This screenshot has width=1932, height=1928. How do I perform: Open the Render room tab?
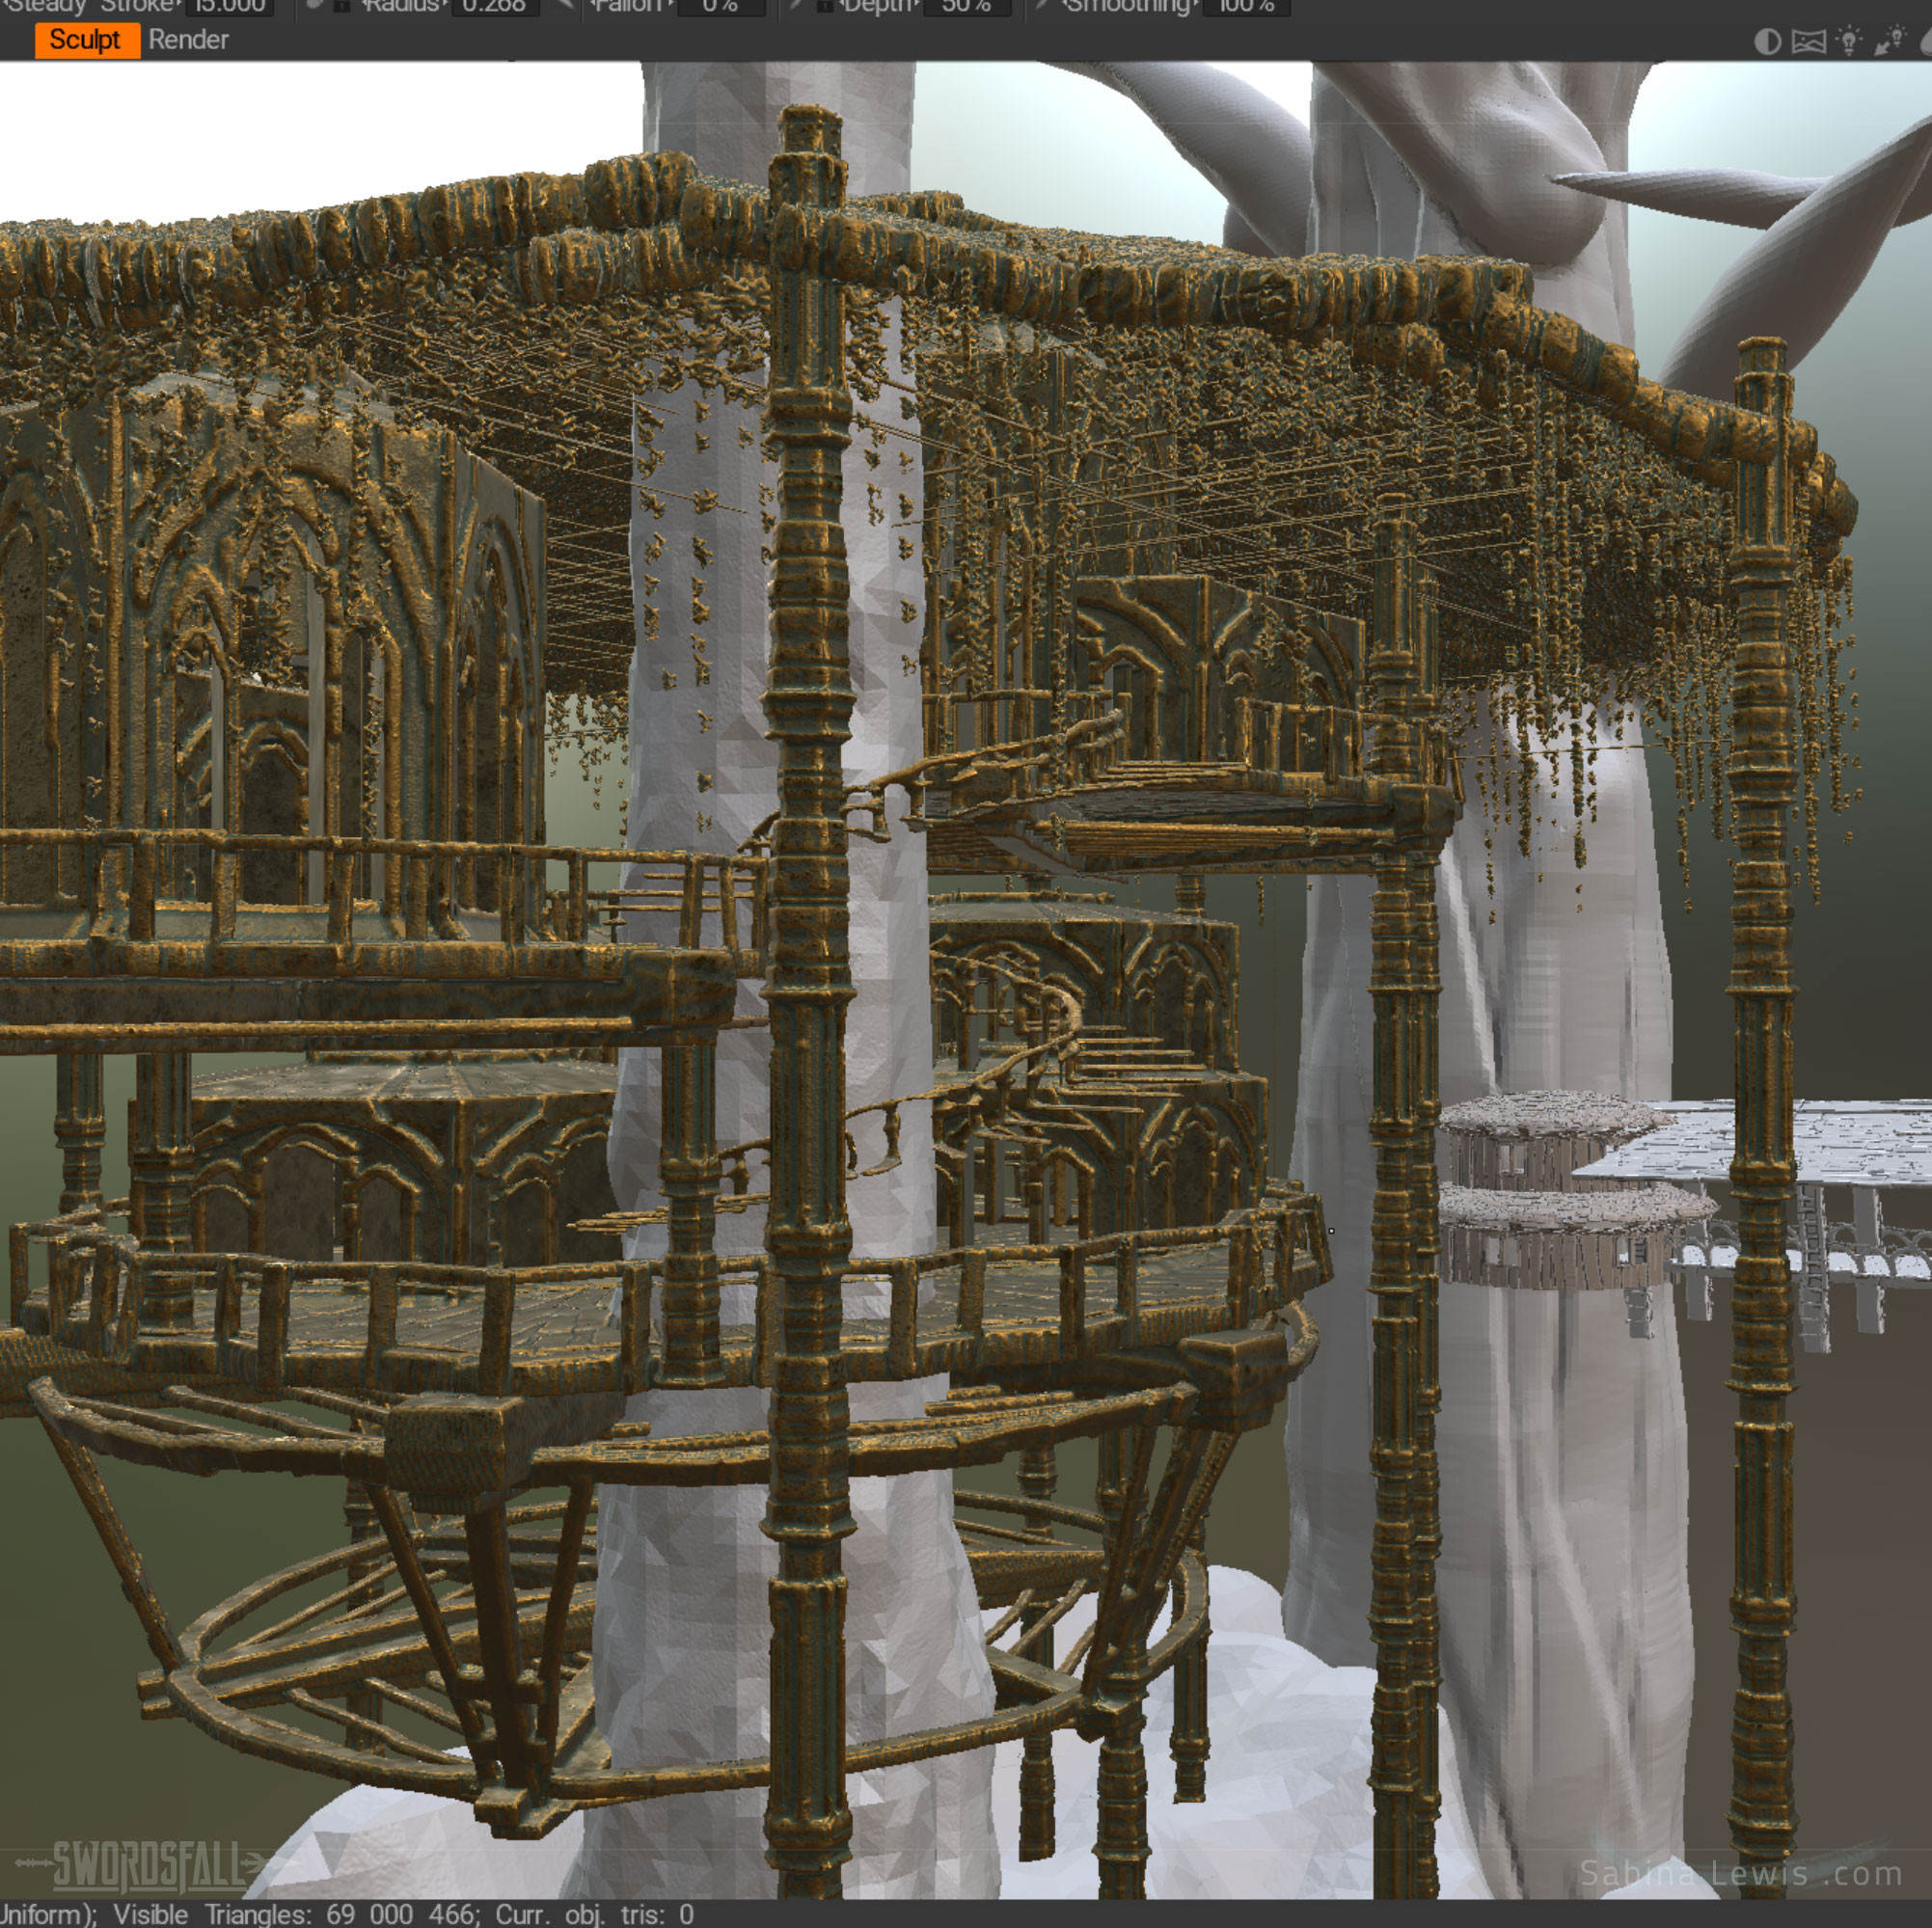(188, 40)
